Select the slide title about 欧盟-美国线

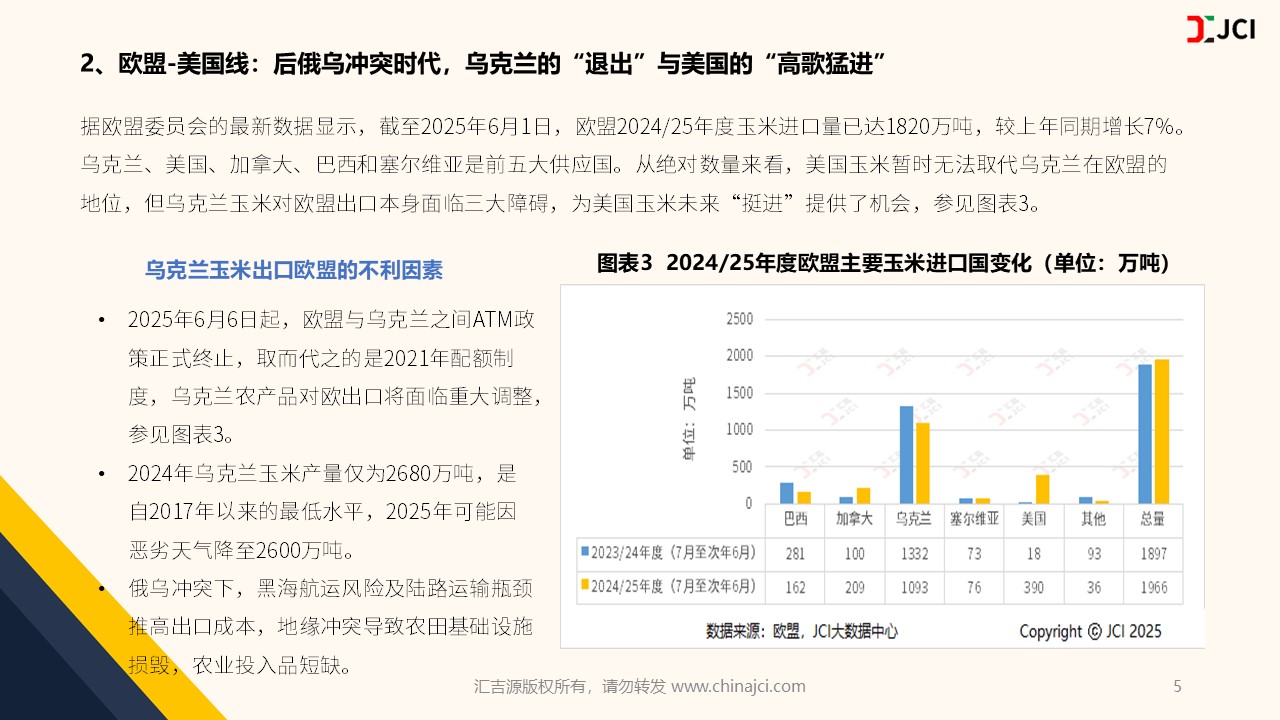484,65
